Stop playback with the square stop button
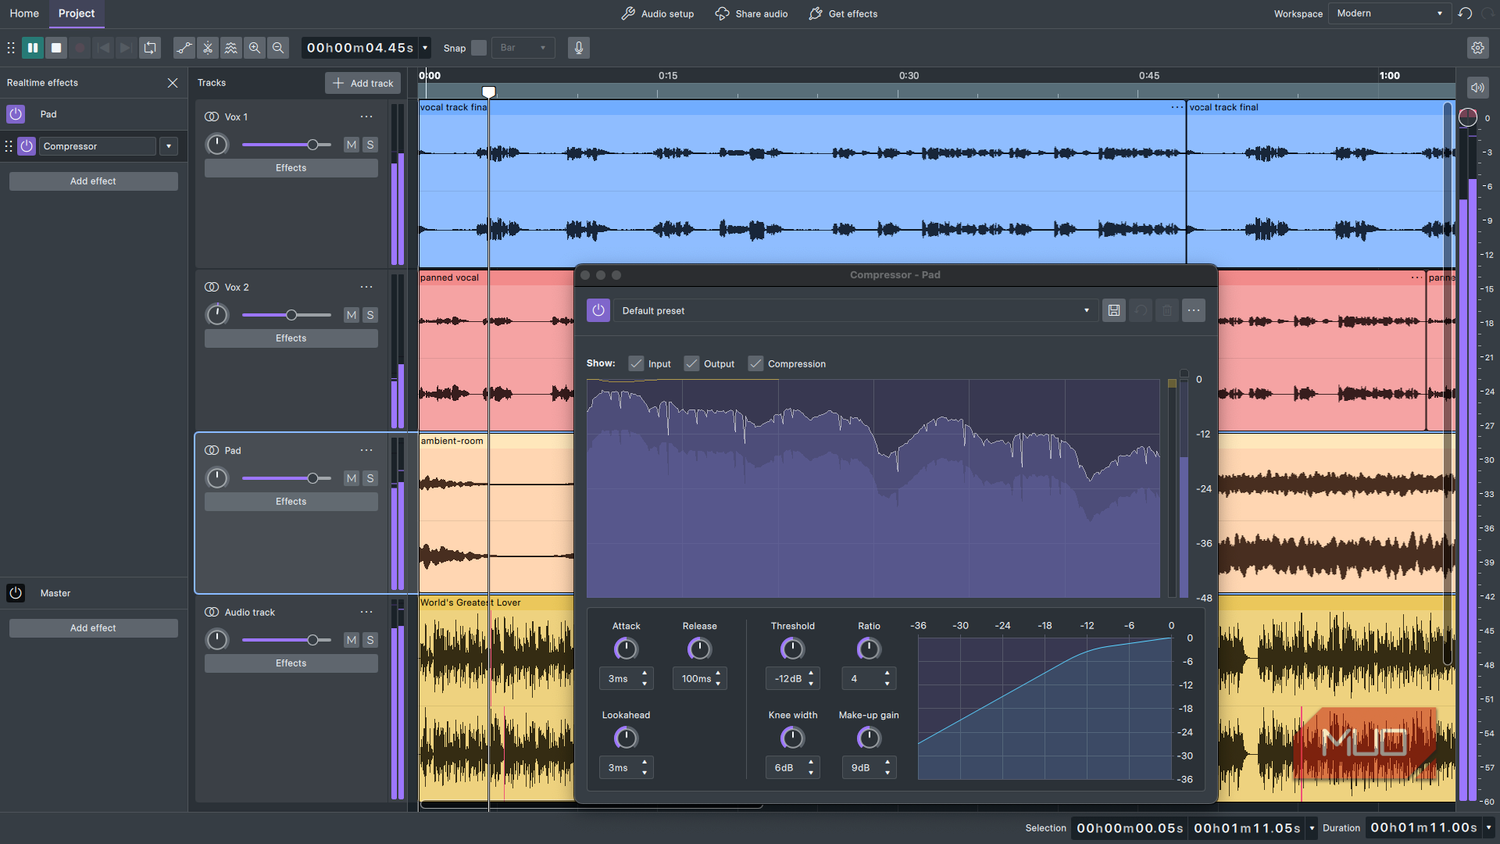Viewport: 1500px width, 844px height. [x=56, y=47]
